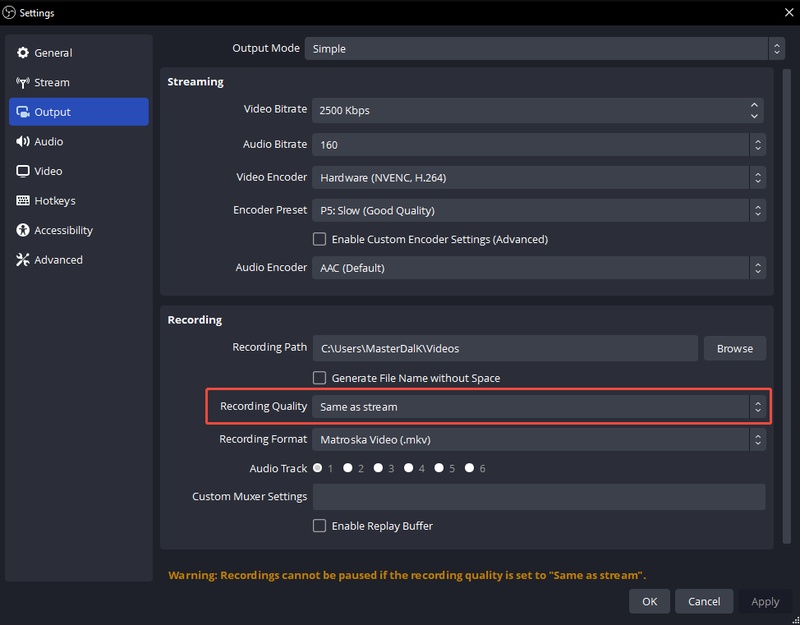Click the OBS logo in title bar
Image resolution: width=800 pixels, height=625 pixels.
[9, 12]
